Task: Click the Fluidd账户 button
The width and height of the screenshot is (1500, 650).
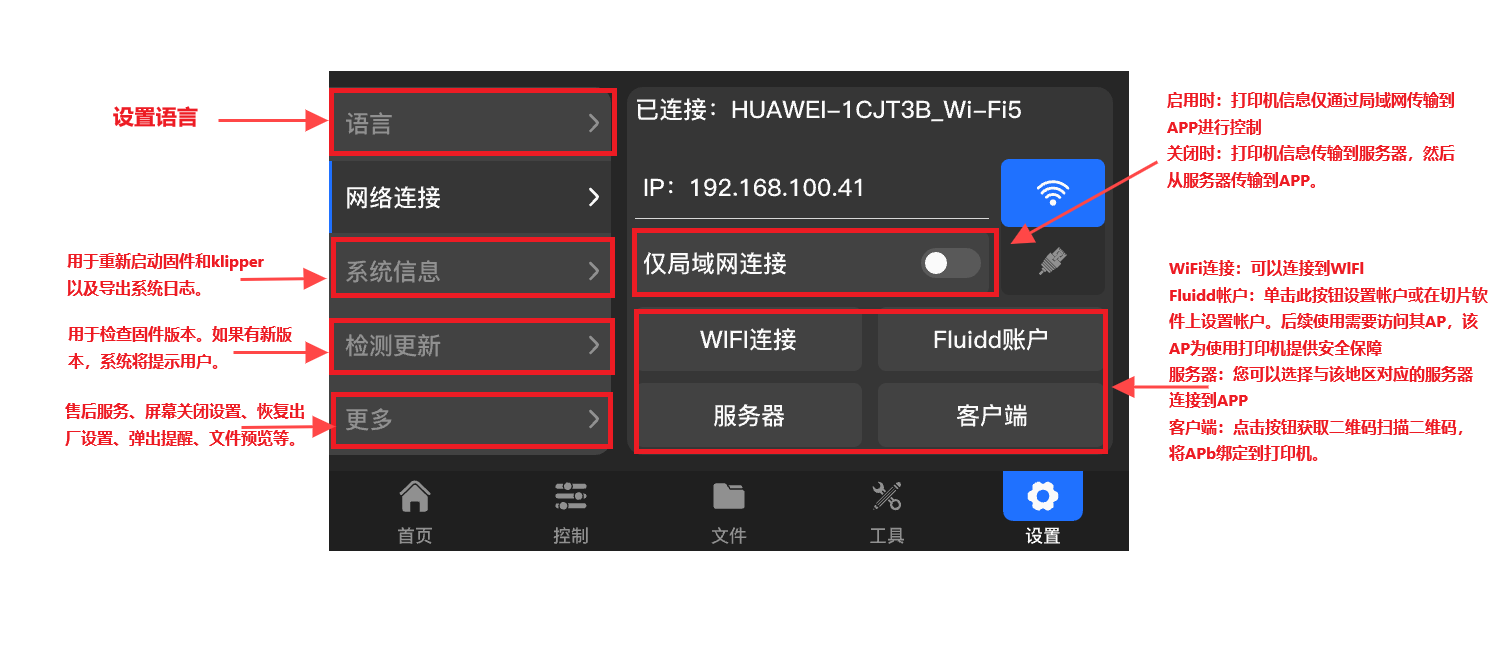Action: (990, 340)
